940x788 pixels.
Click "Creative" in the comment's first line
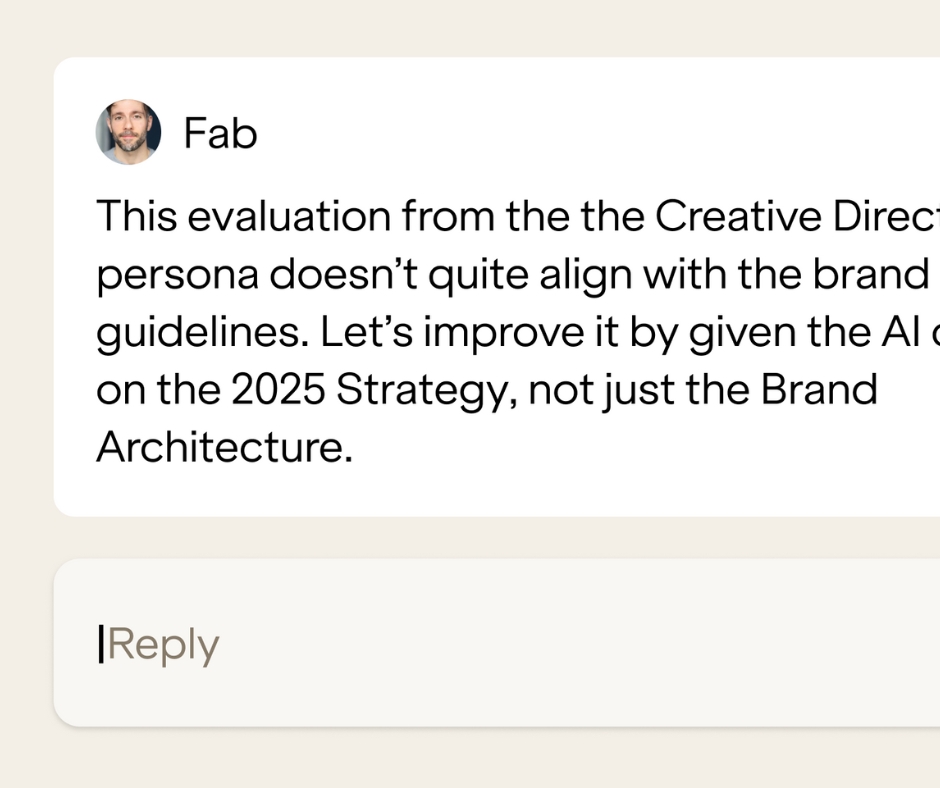(x=739, y=217)
